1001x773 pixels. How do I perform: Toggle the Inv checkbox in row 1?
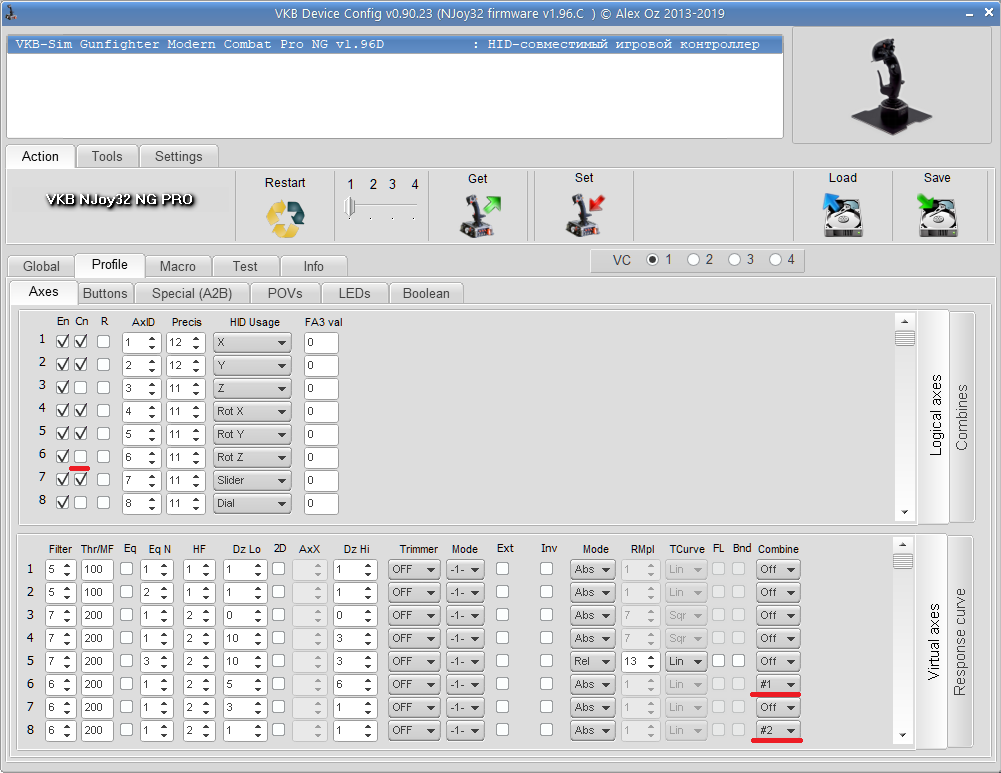(x=546, y=569)
